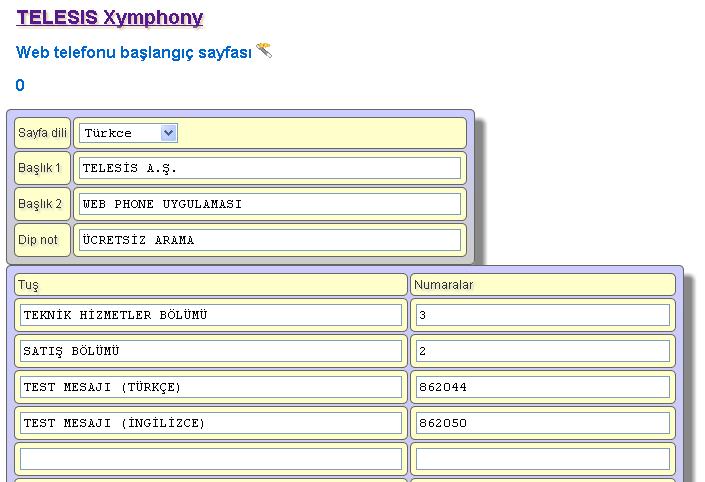Select the number field containing 3
Viewport: 705px width, 482px height.
point(542,315)
